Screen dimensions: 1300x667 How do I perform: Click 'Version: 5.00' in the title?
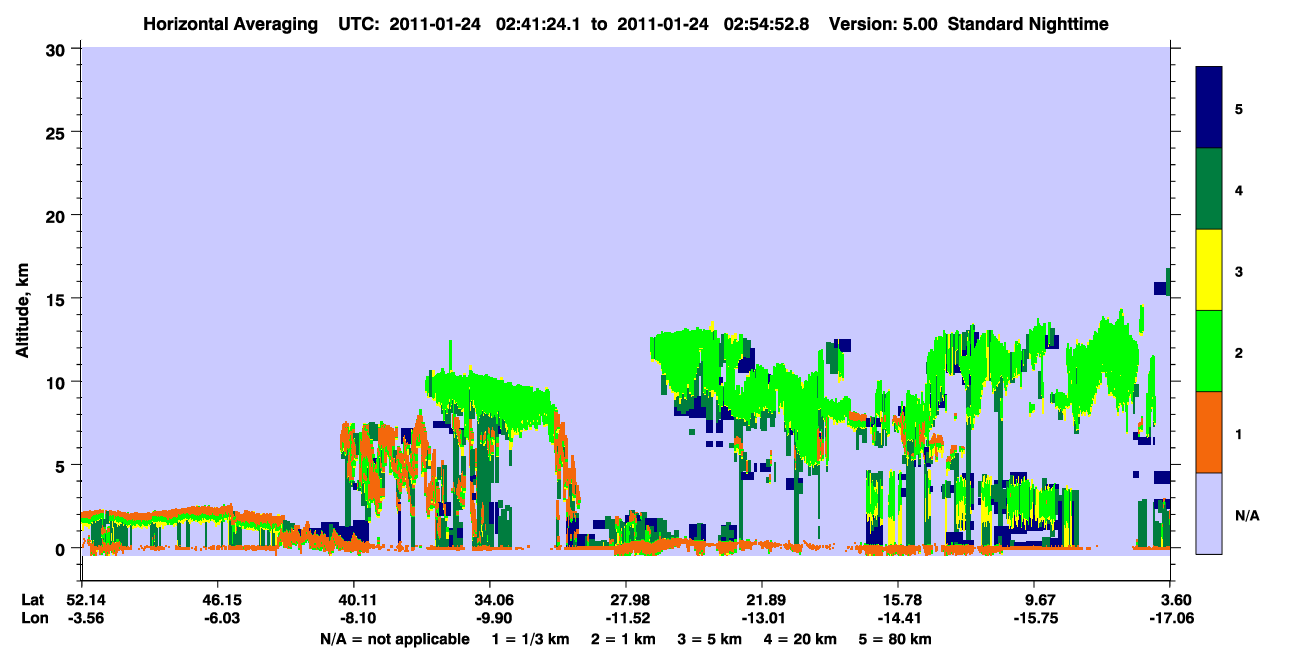(x=883, y=23)
